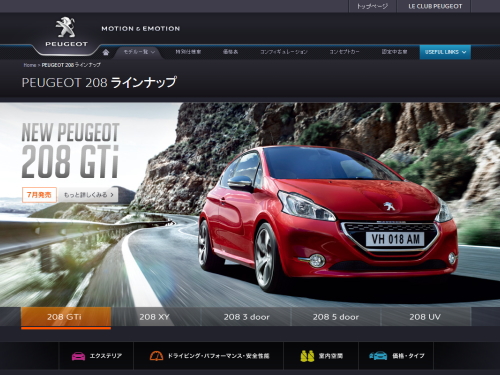The height and width of the screenshot is (375, 500).
Task: Go to the home icon in nav bar
Action: pos(106,52)
